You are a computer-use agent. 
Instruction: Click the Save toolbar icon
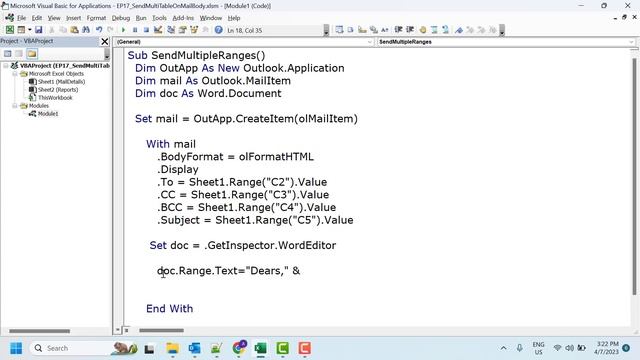click(38, 30)
